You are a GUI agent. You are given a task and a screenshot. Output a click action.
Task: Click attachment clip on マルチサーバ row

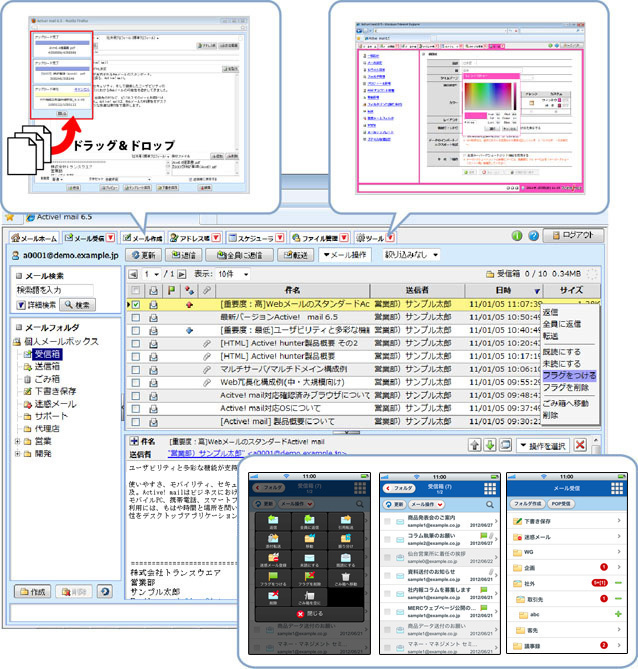coord(207,369)
